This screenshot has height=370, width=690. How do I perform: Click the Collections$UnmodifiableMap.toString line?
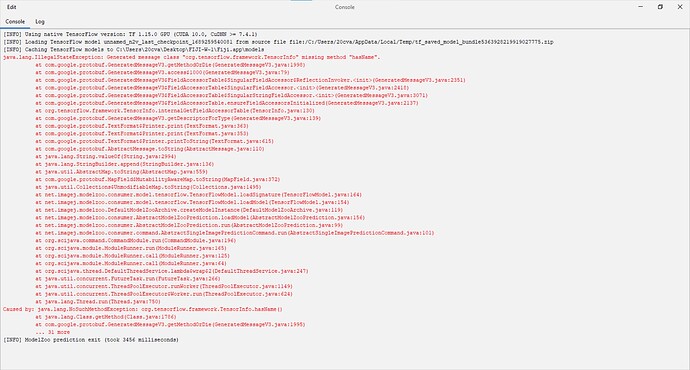148,187
